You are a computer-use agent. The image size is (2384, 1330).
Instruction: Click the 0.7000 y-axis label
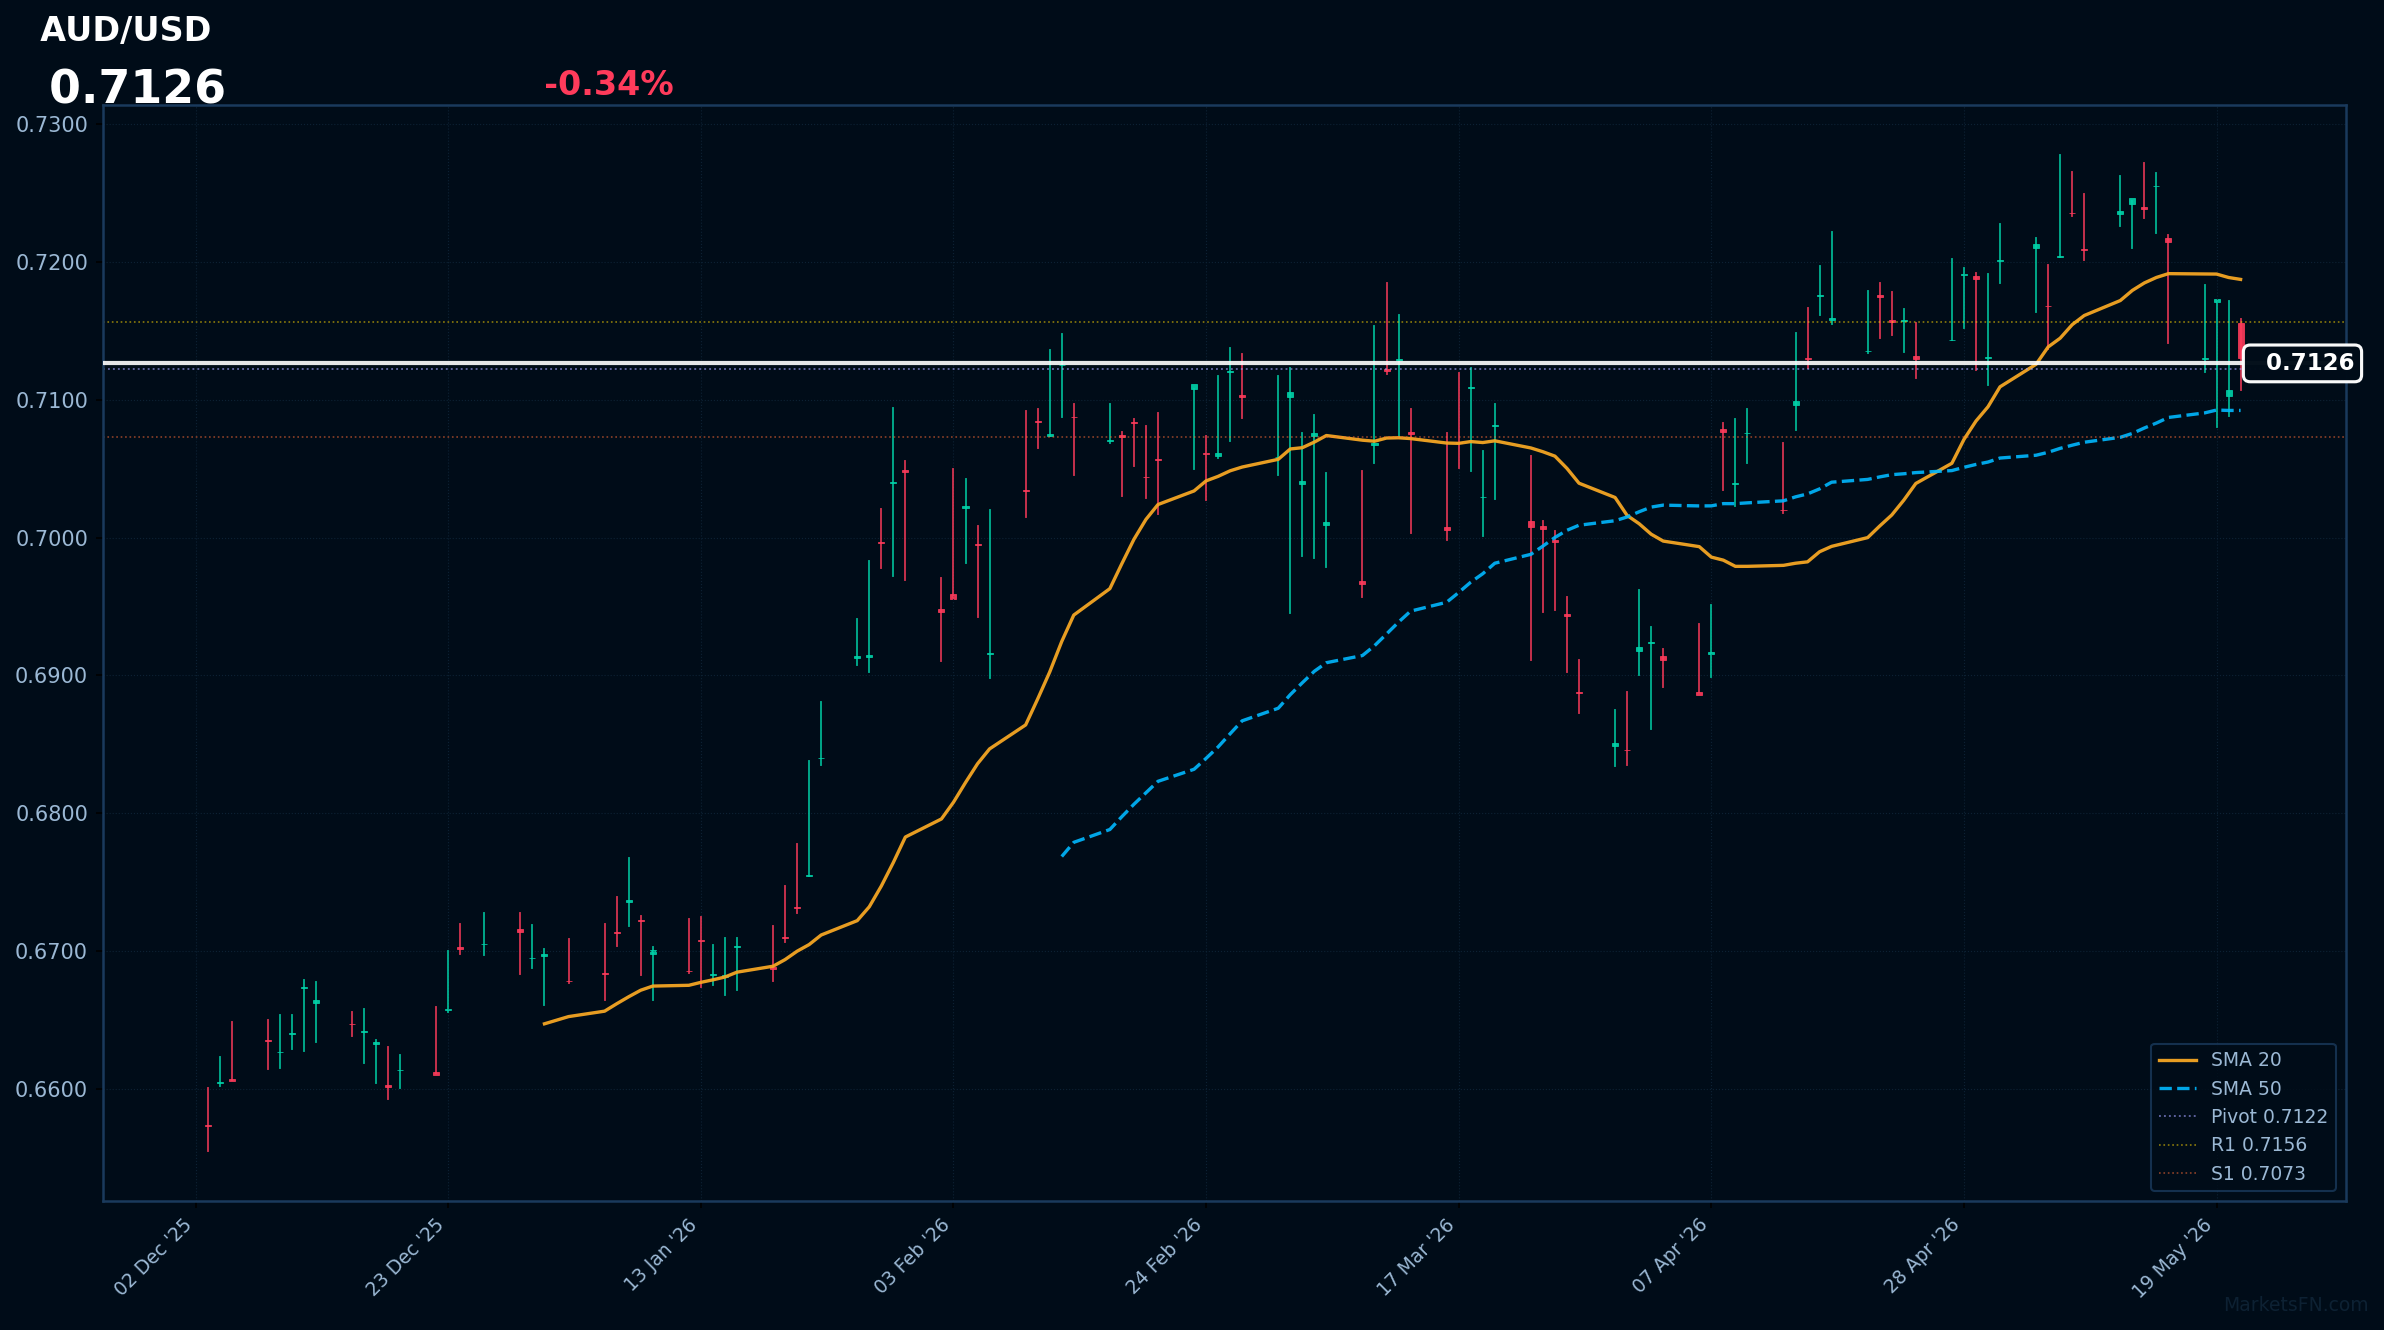52,538
